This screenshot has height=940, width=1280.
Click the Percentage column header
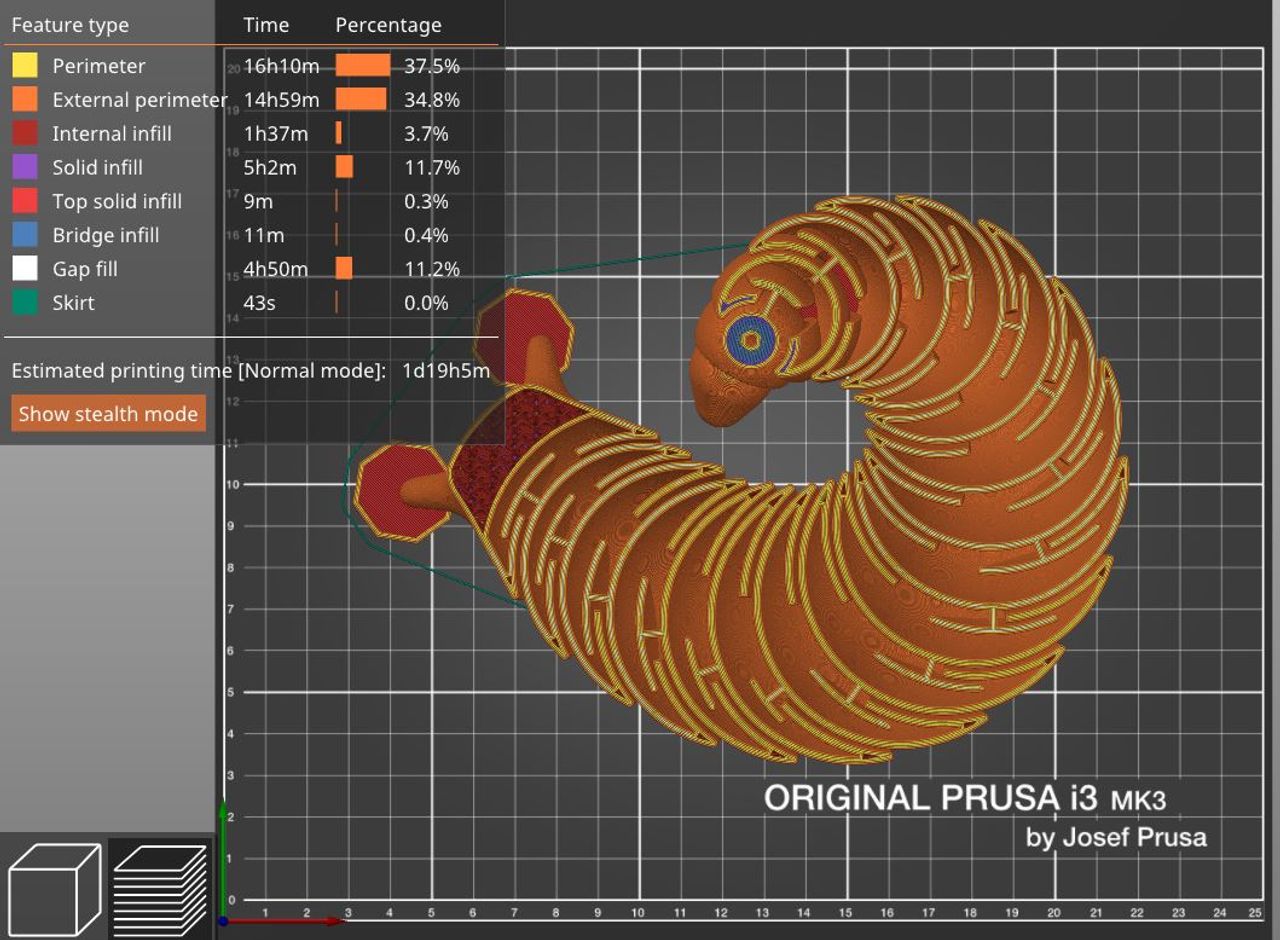[x=388, y=25]
